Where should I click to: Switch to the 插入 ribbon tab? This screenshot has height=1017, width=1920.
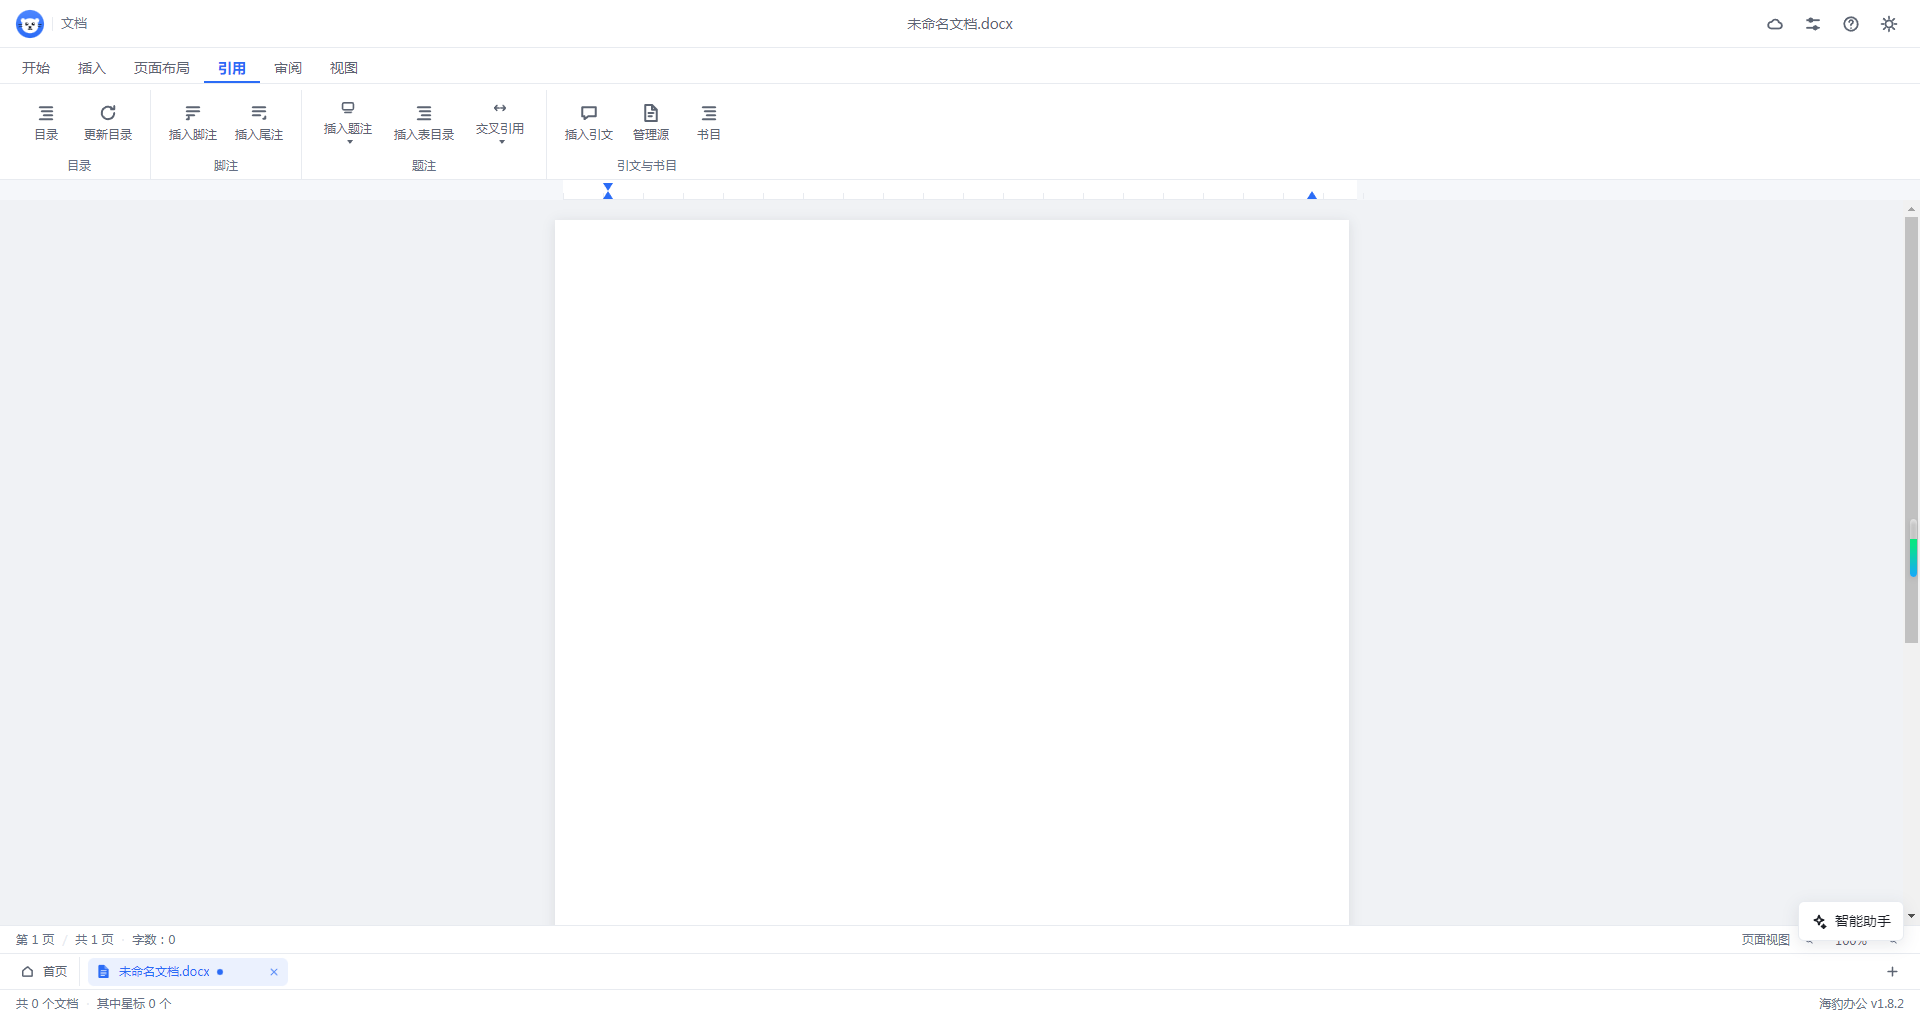(92, 68)
